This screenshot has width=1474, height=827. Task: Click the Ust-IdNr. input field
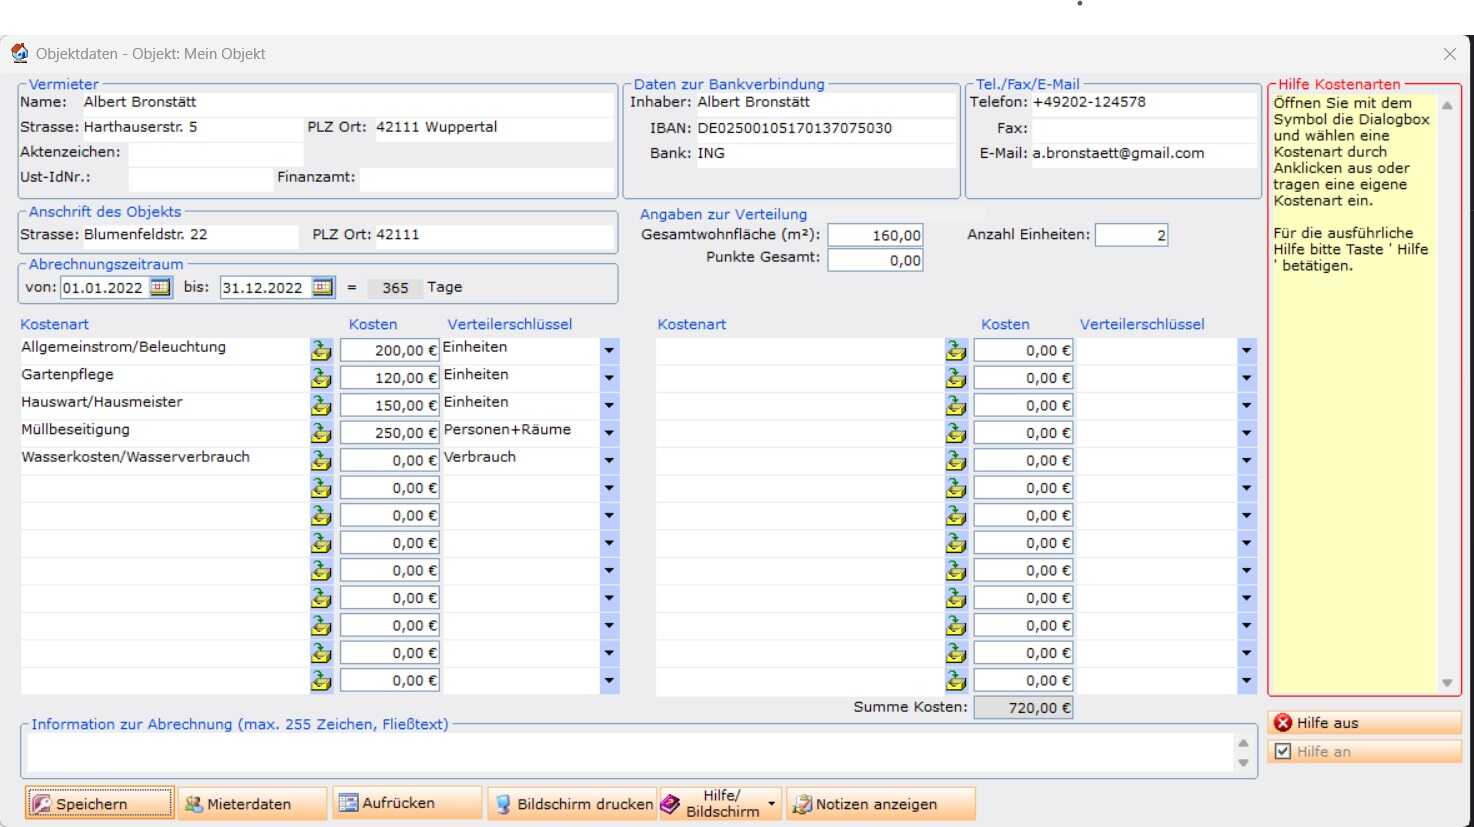200,178
